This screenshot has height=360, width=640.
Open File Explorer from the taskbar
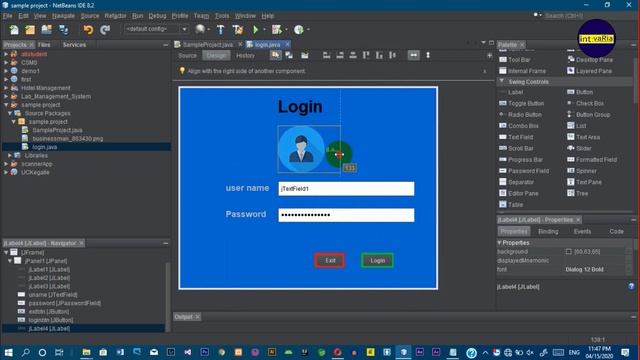coord(87,352)
